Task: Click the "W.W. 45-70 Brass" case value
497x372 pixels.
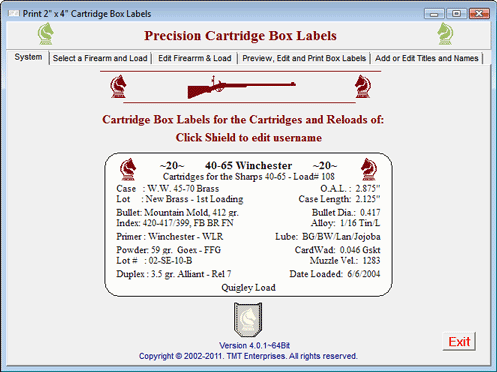Action: [x=183, y=189]
